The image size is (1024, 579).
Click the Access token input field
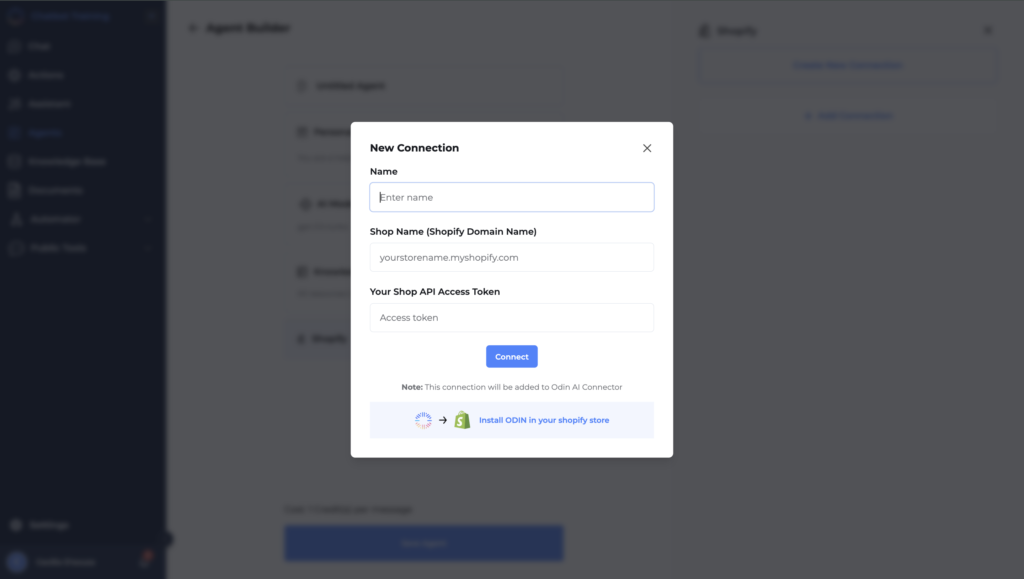[511, 317]
